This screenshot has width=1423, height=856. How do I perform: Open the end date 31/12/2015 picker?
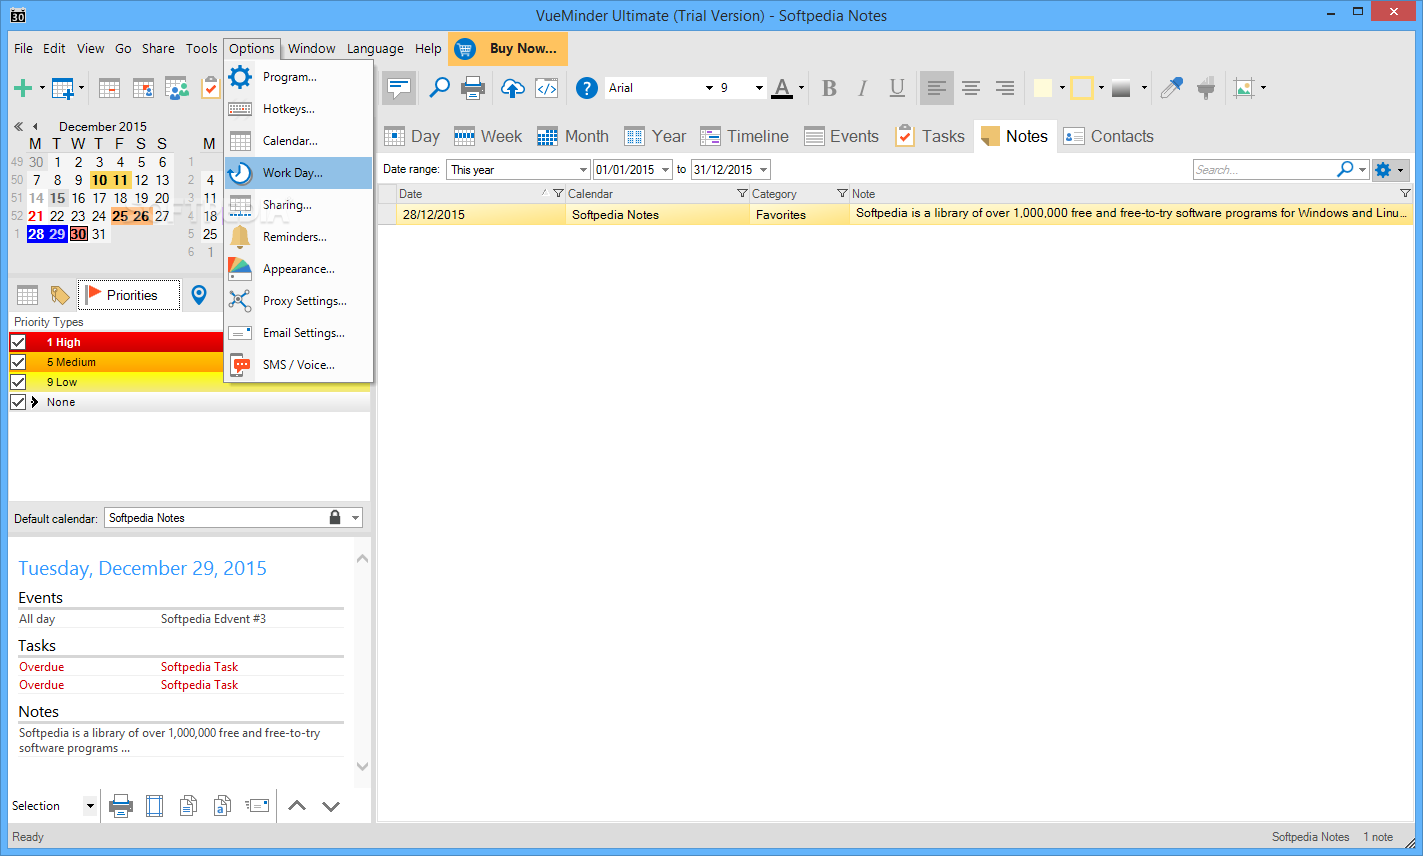(x=763, y=170)
